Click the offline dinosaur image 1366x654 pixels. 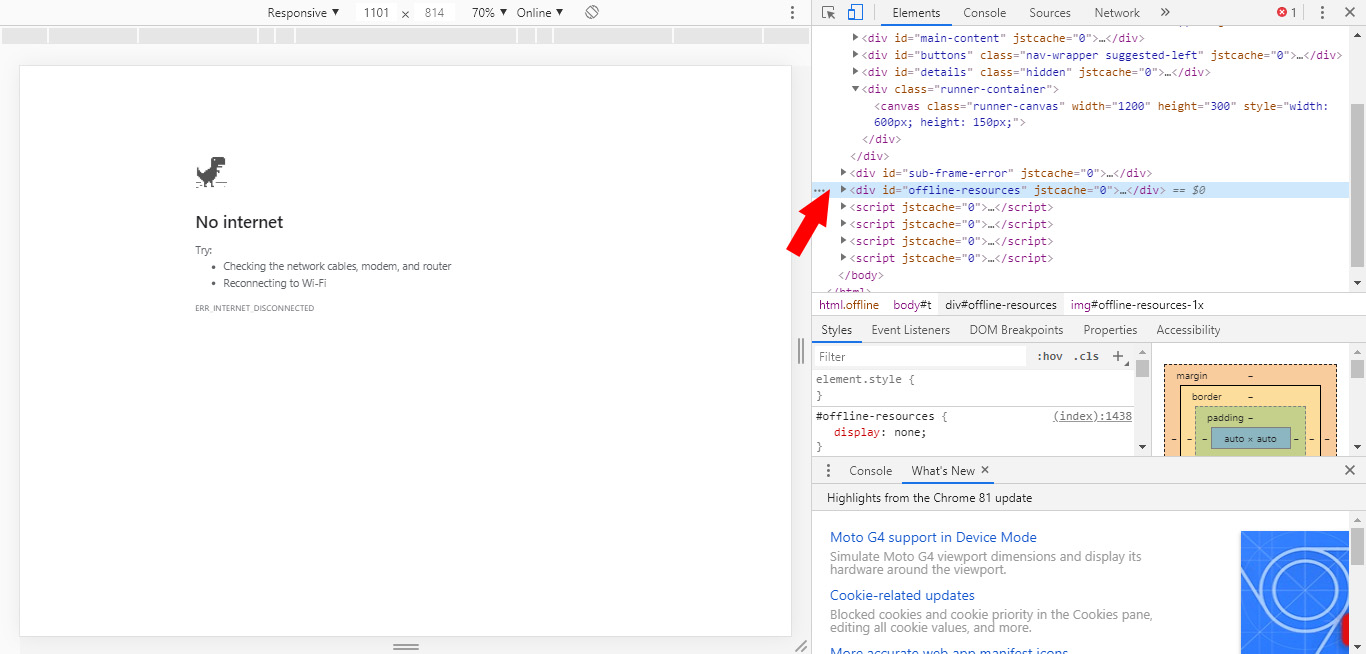[211, 172]
